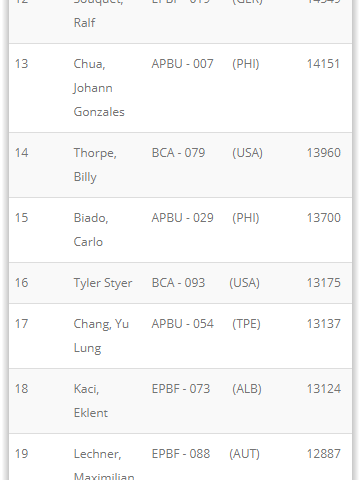Select player name Tyler Styer
Viewport: 360px width, 480px height.
pos(103,283)
